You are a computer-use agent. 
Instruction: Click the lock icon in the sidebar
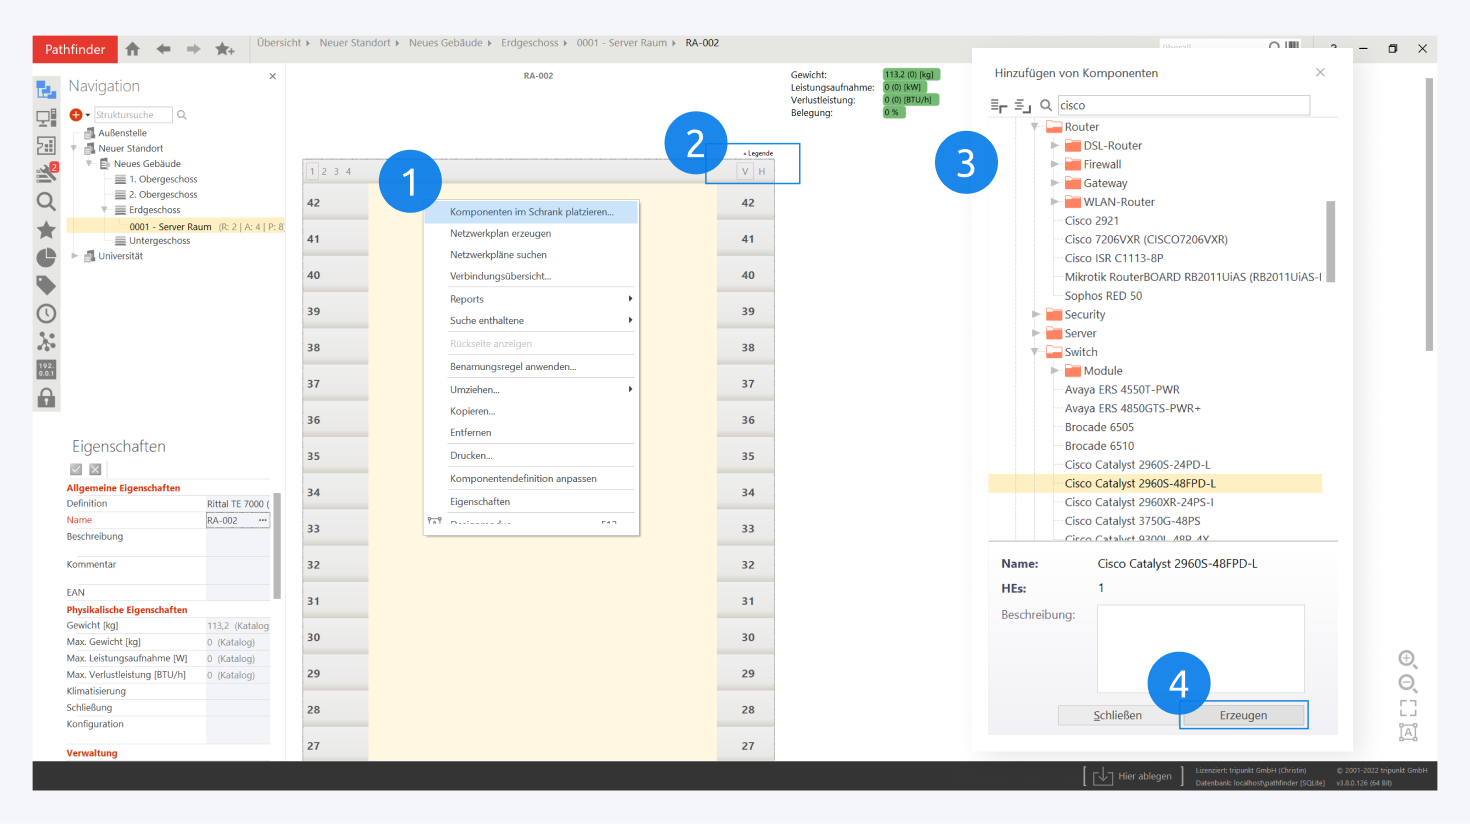(46, 398)
